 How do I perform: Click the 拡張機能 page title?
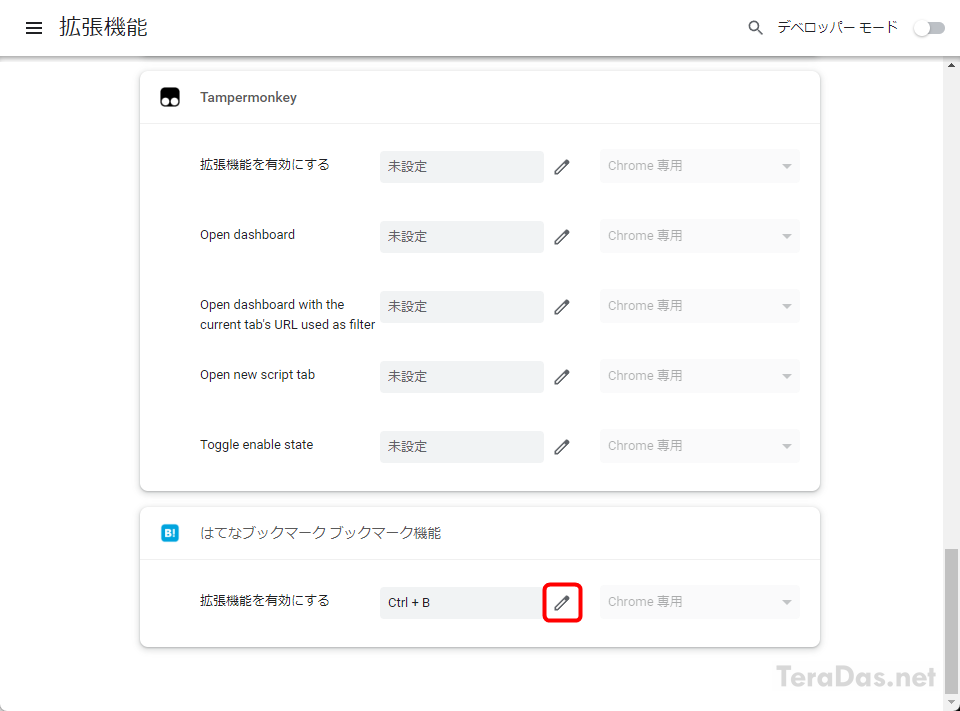pos(103,28)
